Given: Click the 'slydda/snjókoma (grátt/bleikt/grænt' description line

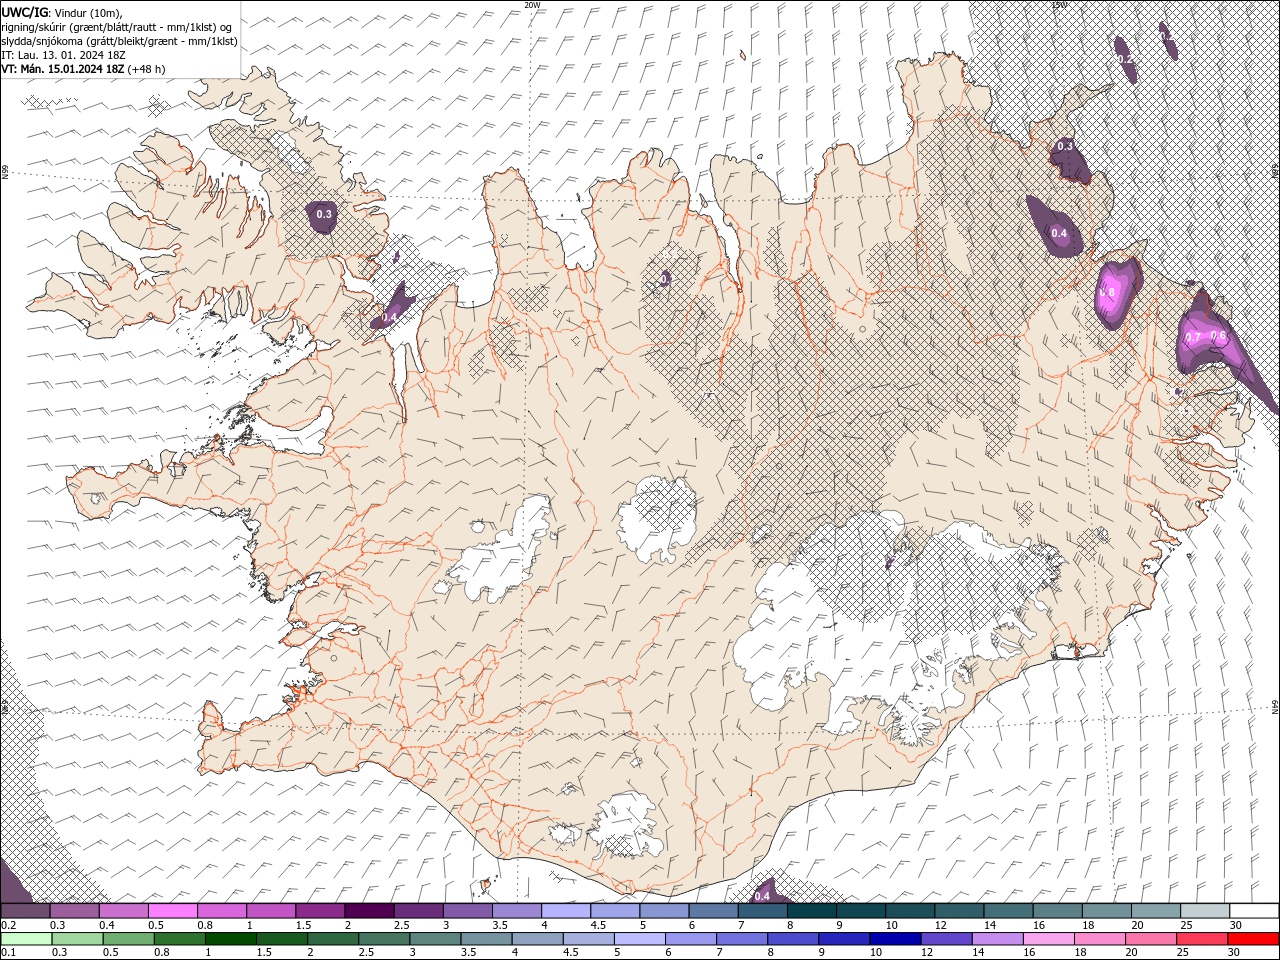Looking at the screenshot, I should click(119, 41).
